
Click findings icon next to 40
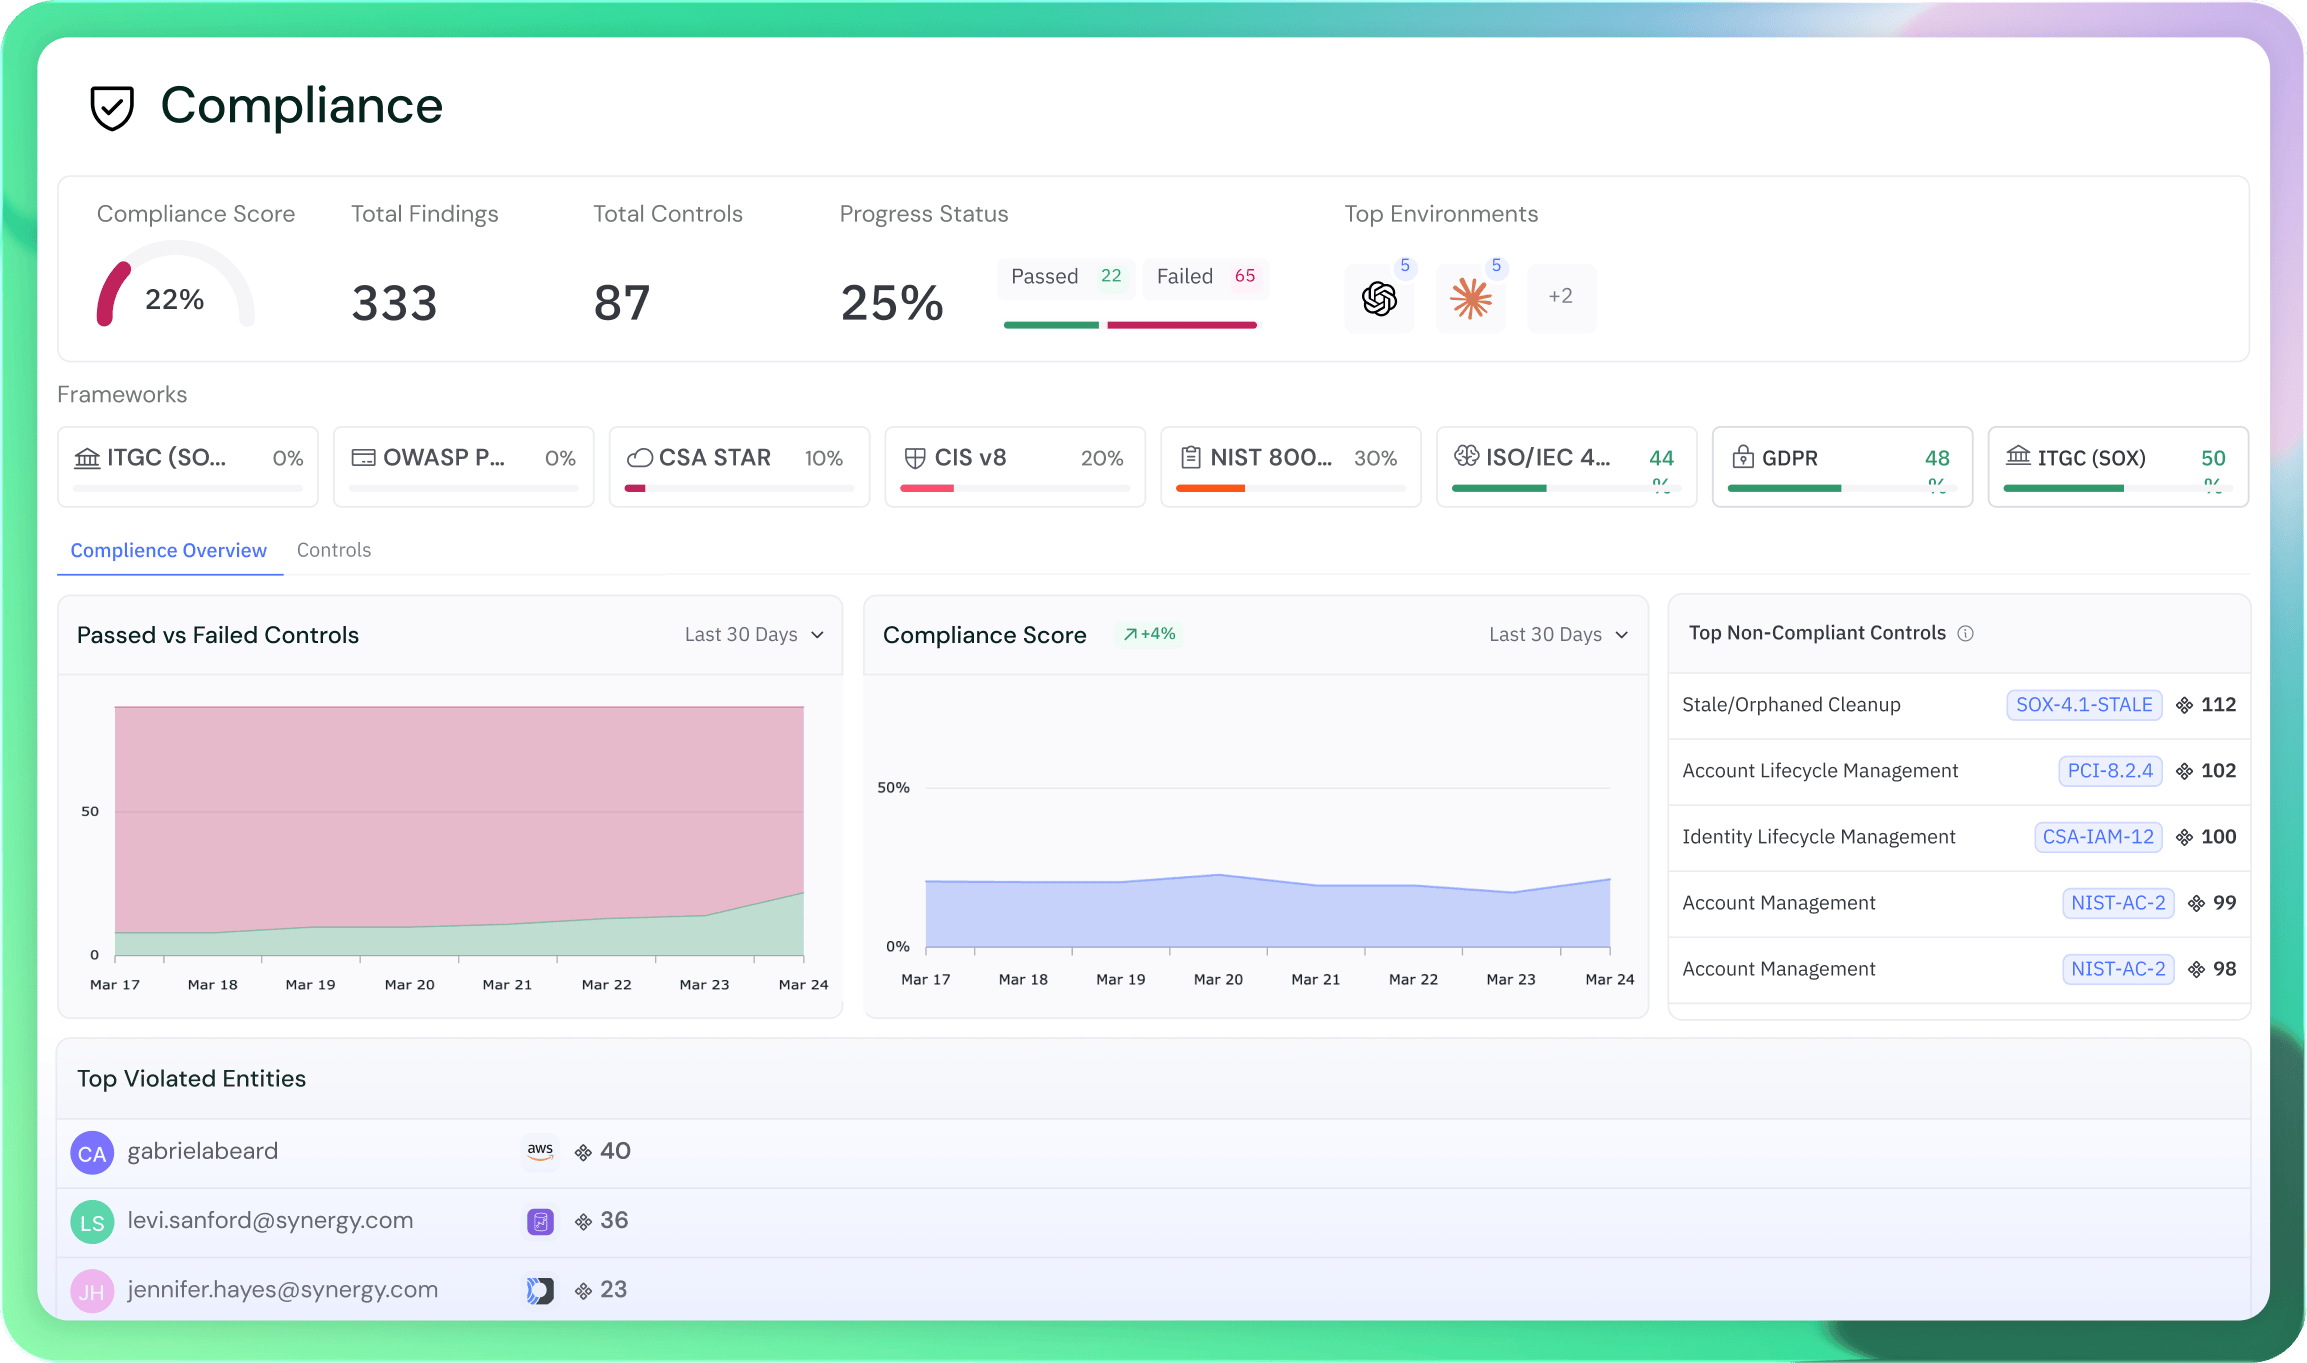pyautogui.click(x=583, y=1152)
